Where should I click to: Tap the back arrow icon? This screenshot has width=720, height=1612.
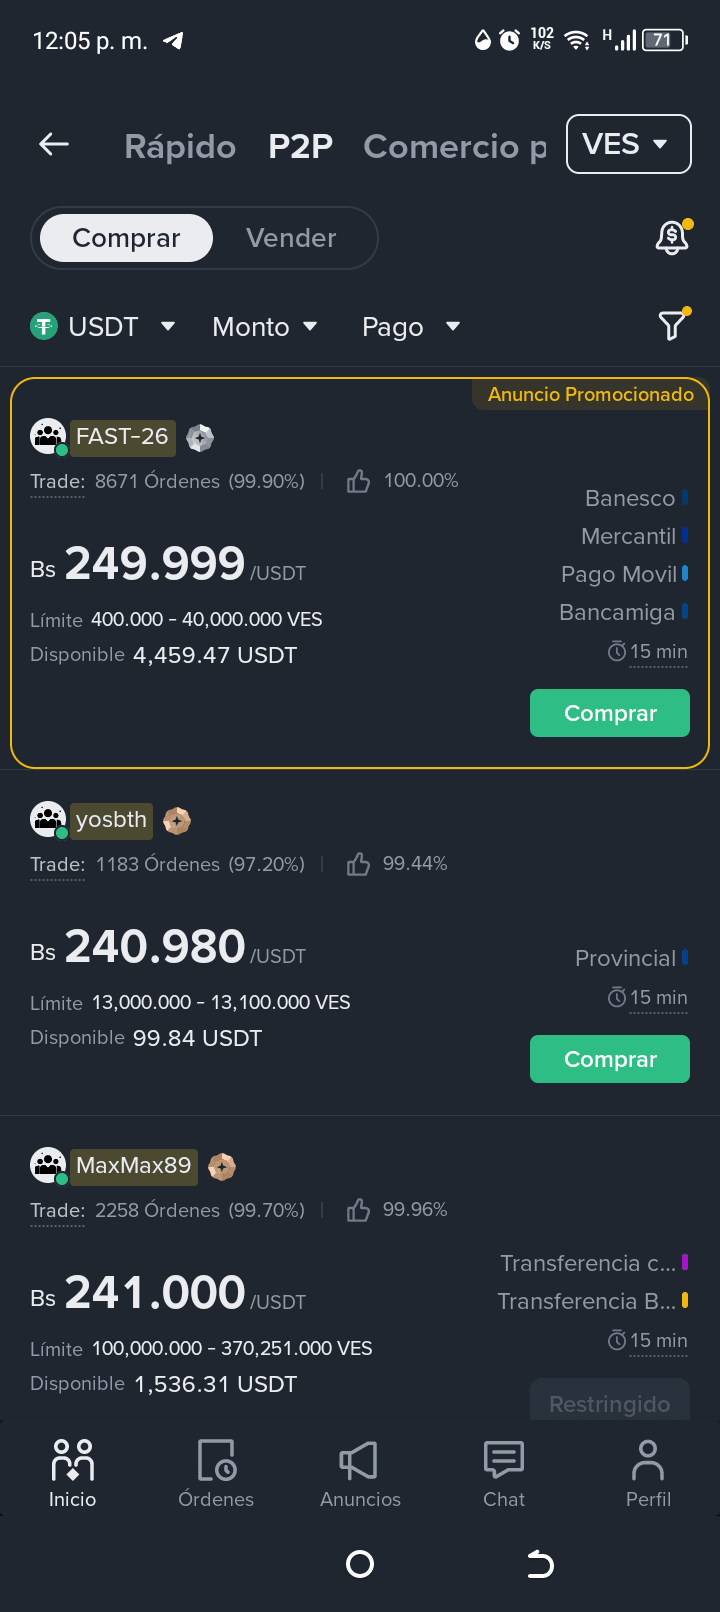click(54, 145)
